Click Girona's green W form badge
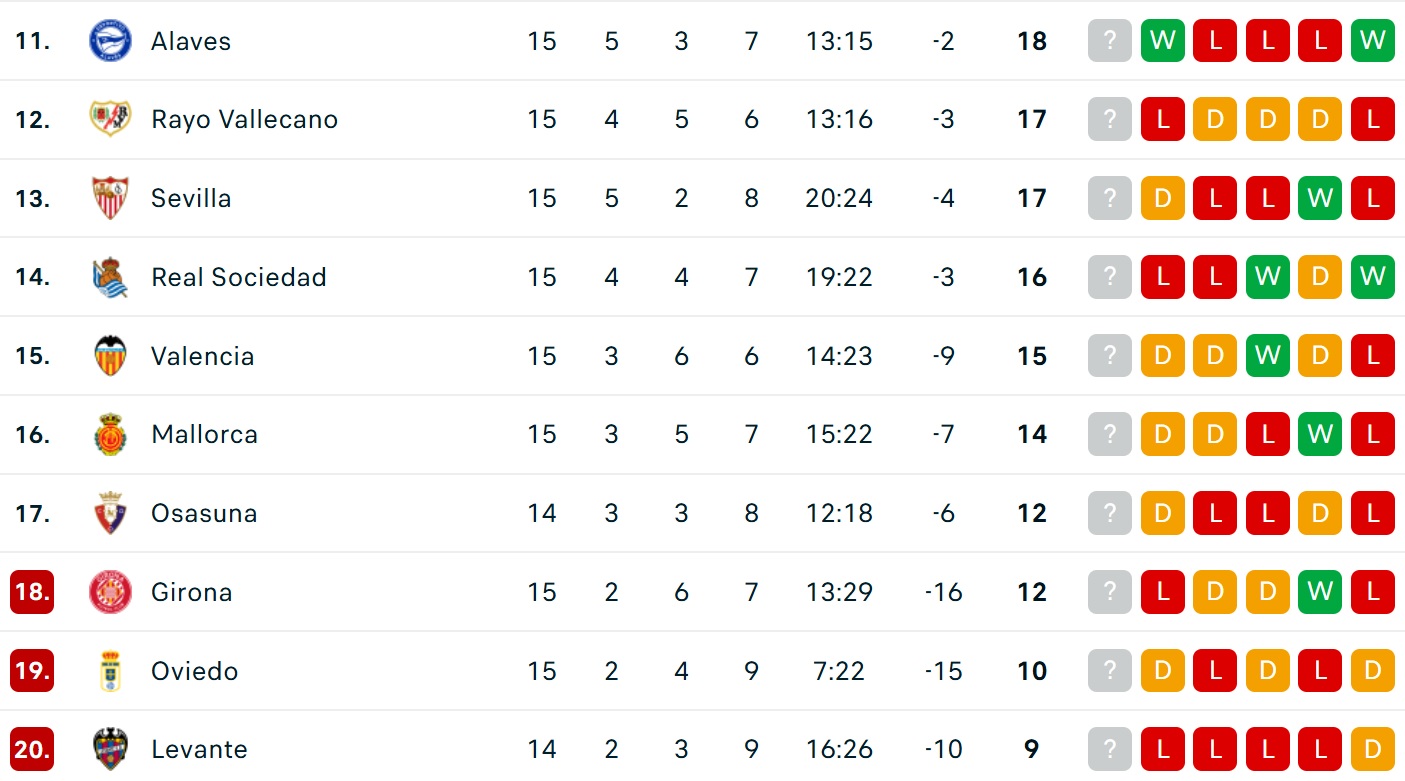This screenshot has width=1405, height=781. point(1320,592)
